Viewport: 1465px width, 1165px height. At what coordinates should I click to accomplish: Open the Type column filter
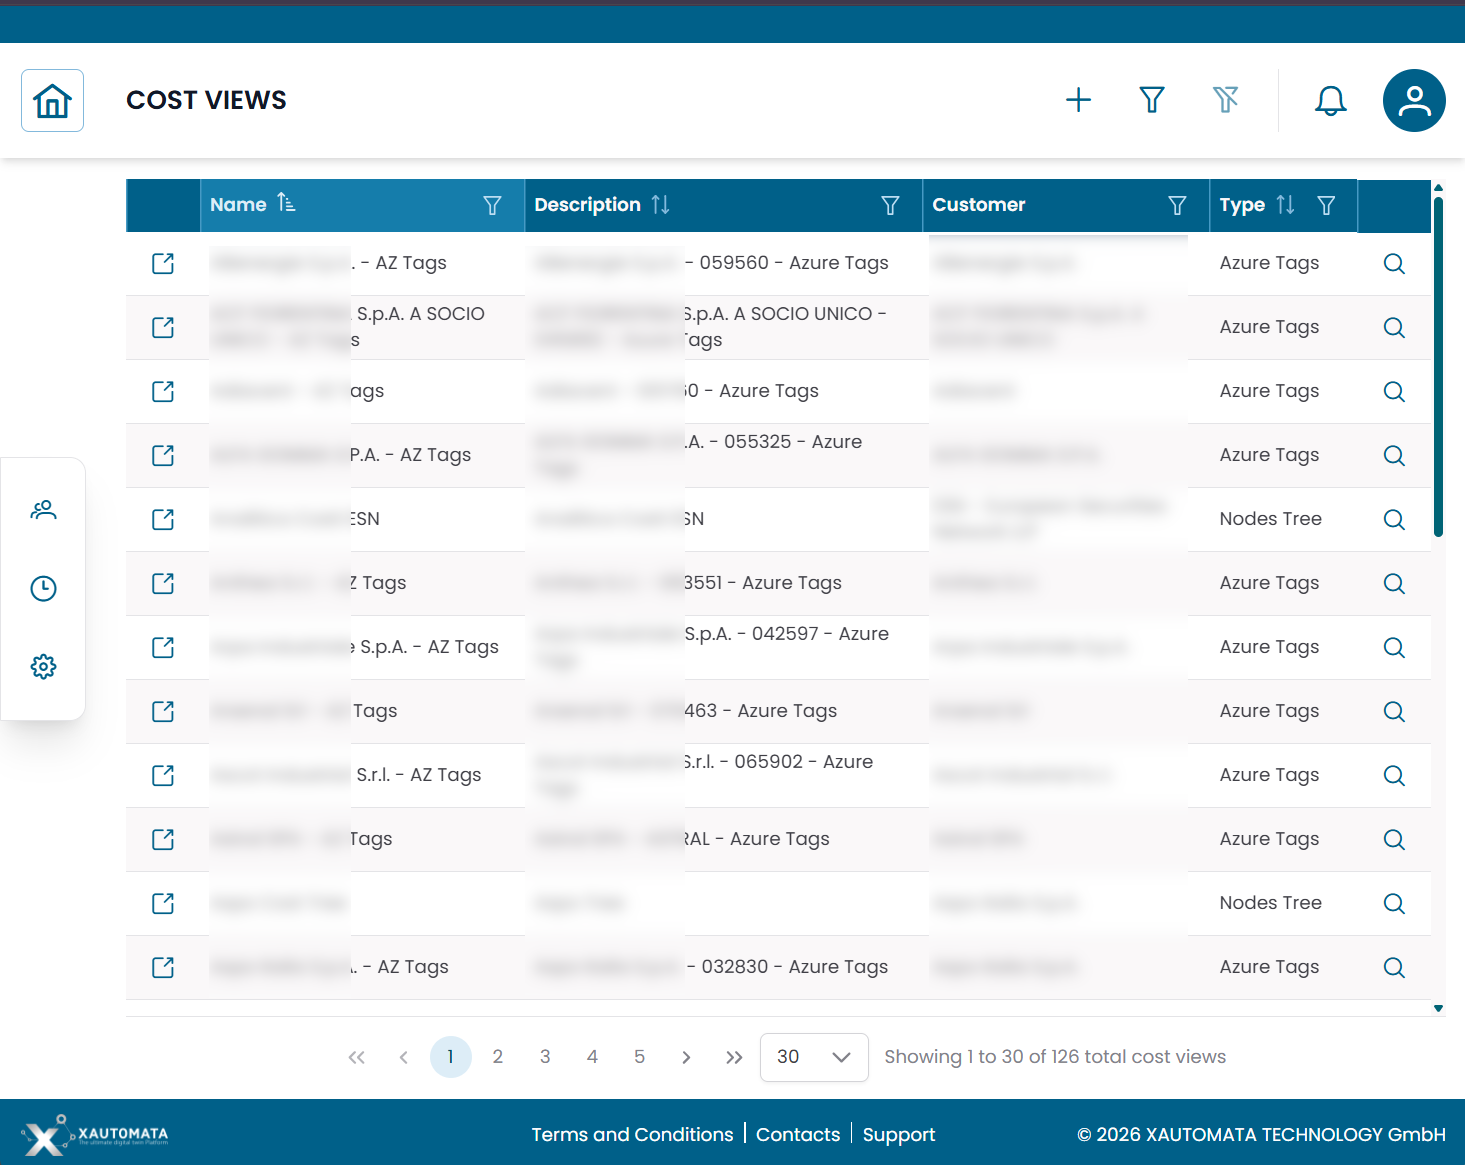pos(1327,205)
